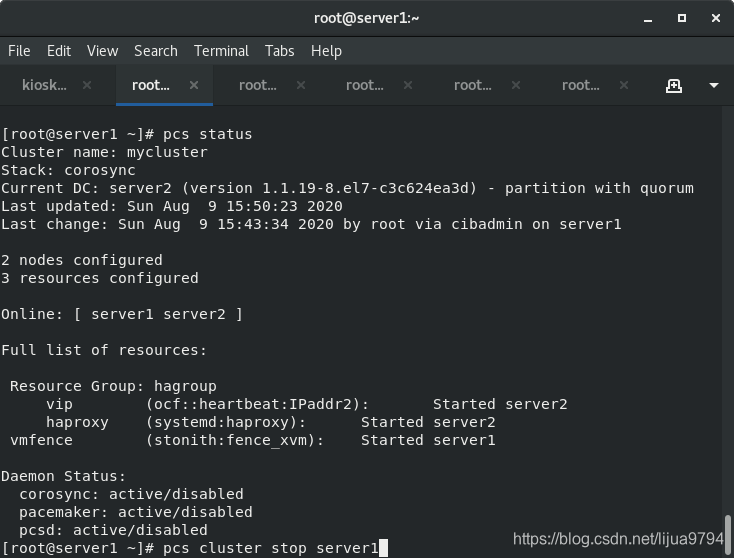Add a new terminal tab icon
734x558 pixels.
point(674,86)
